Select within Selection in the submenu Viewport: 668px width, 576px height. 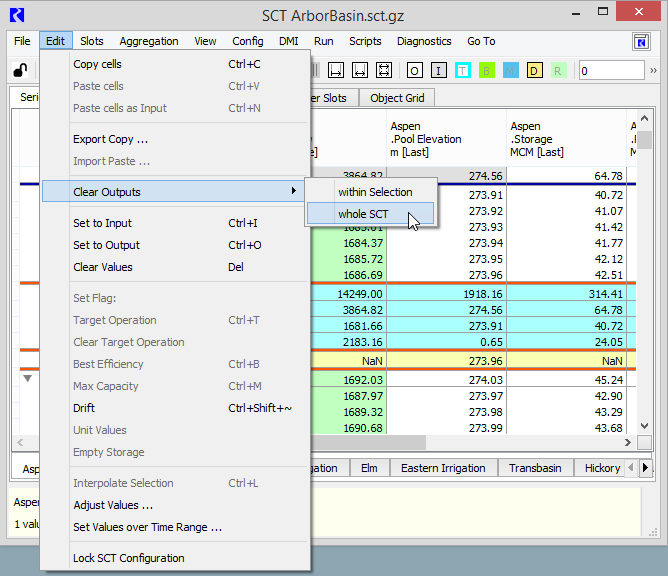[374, 191]
